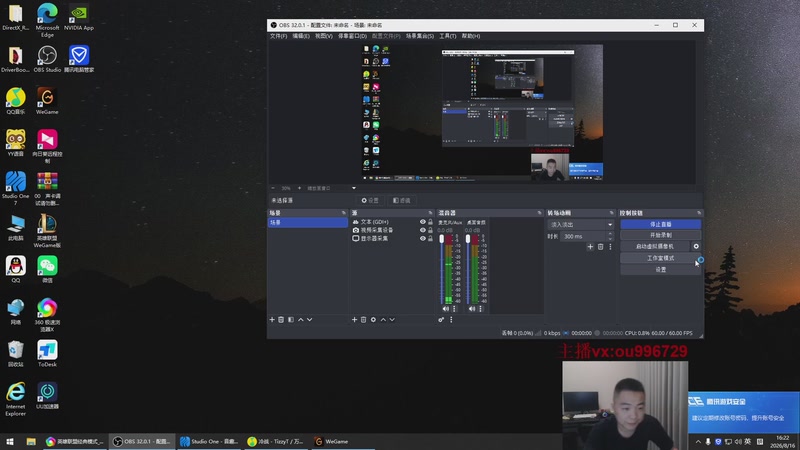Open WeGame desktop shortcut
800x450 pixels.
click(x=47, y=101)
